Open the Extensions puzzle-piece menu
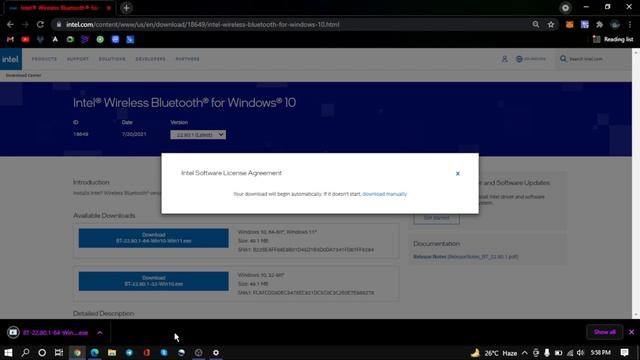The image size is (640, 360). [x=600, y=24]
